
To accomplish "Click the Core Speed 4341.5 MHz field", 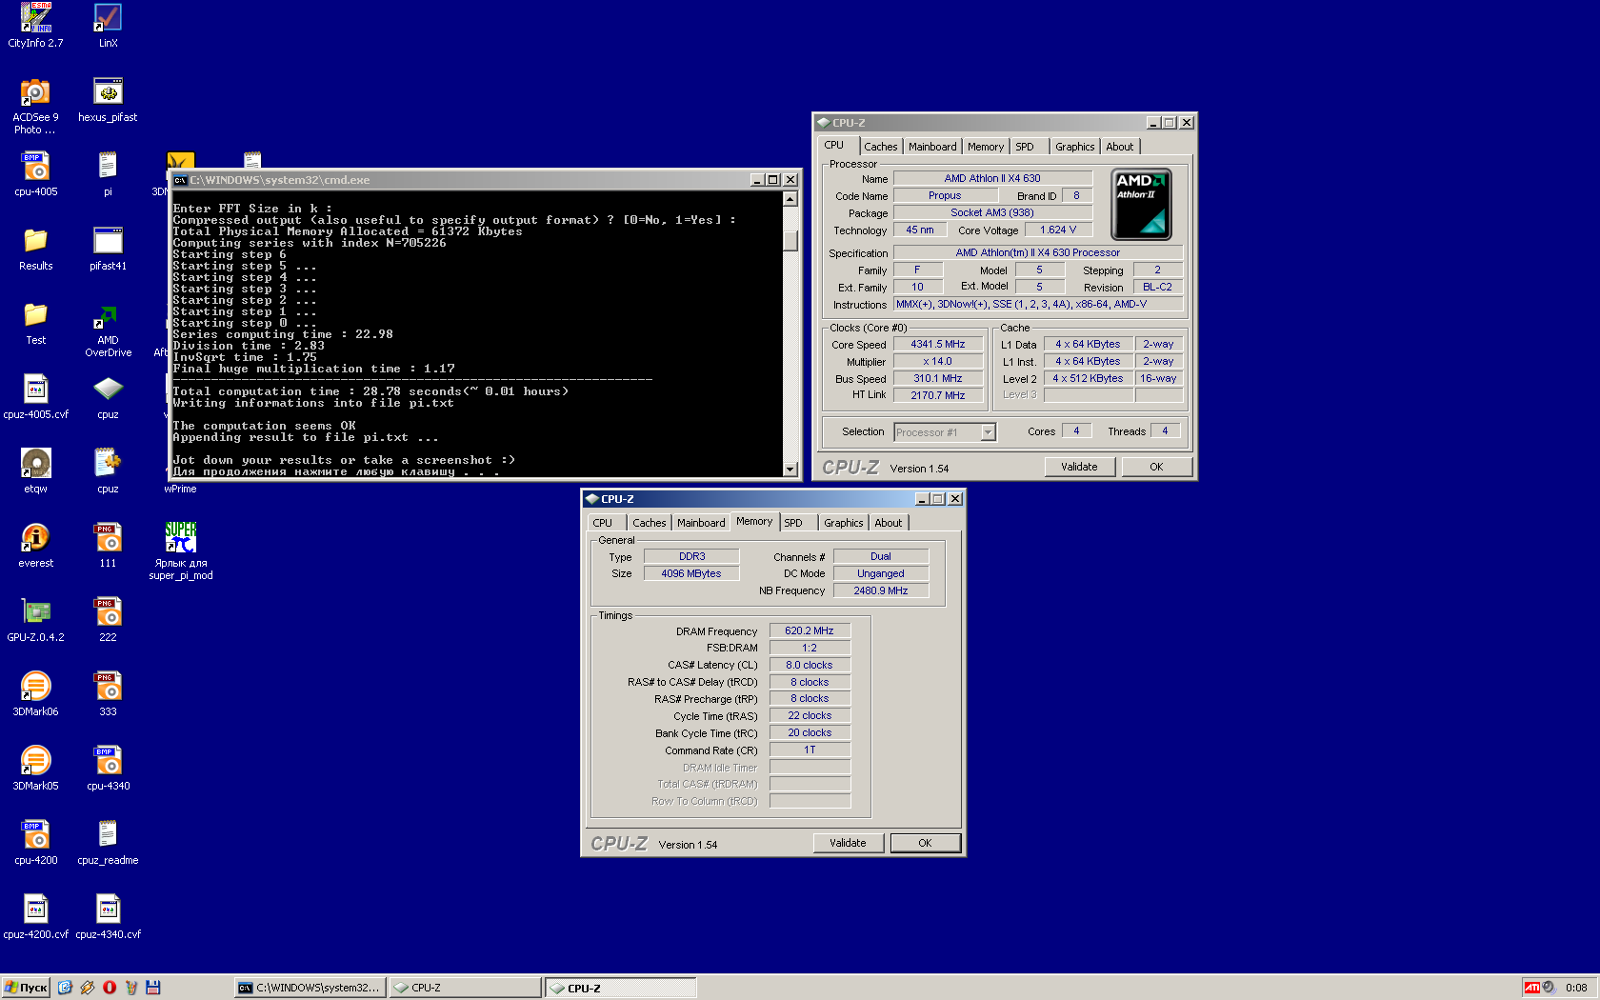I will 938,344.
